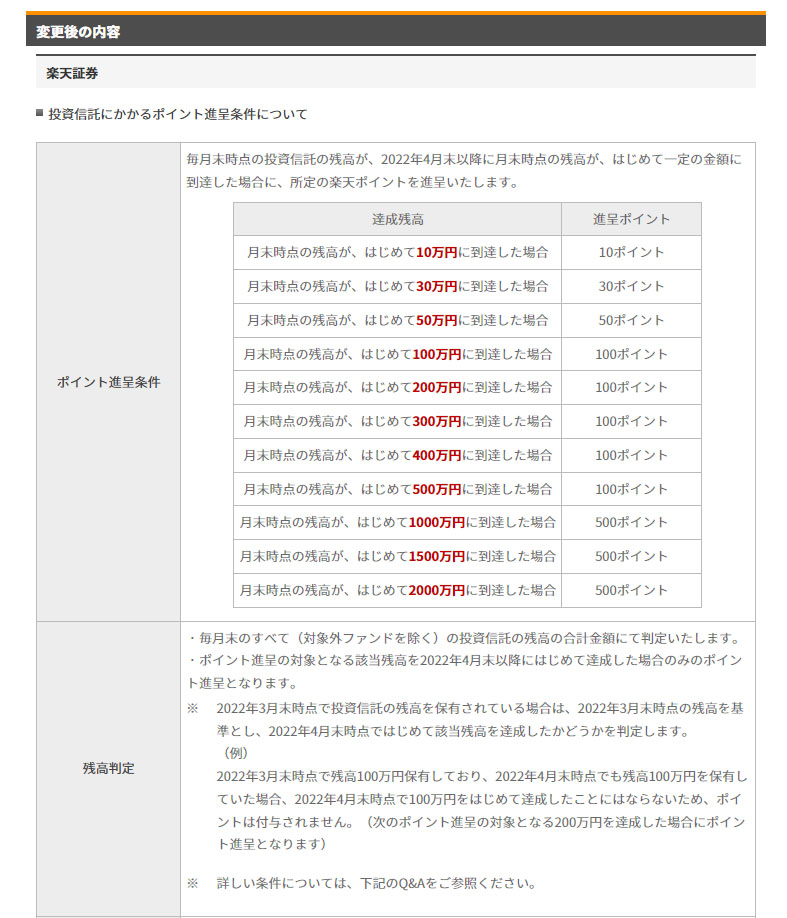Click the red 300万円 amount text
The height and width of the screenshot is (918, 787).
coord(436,422)
